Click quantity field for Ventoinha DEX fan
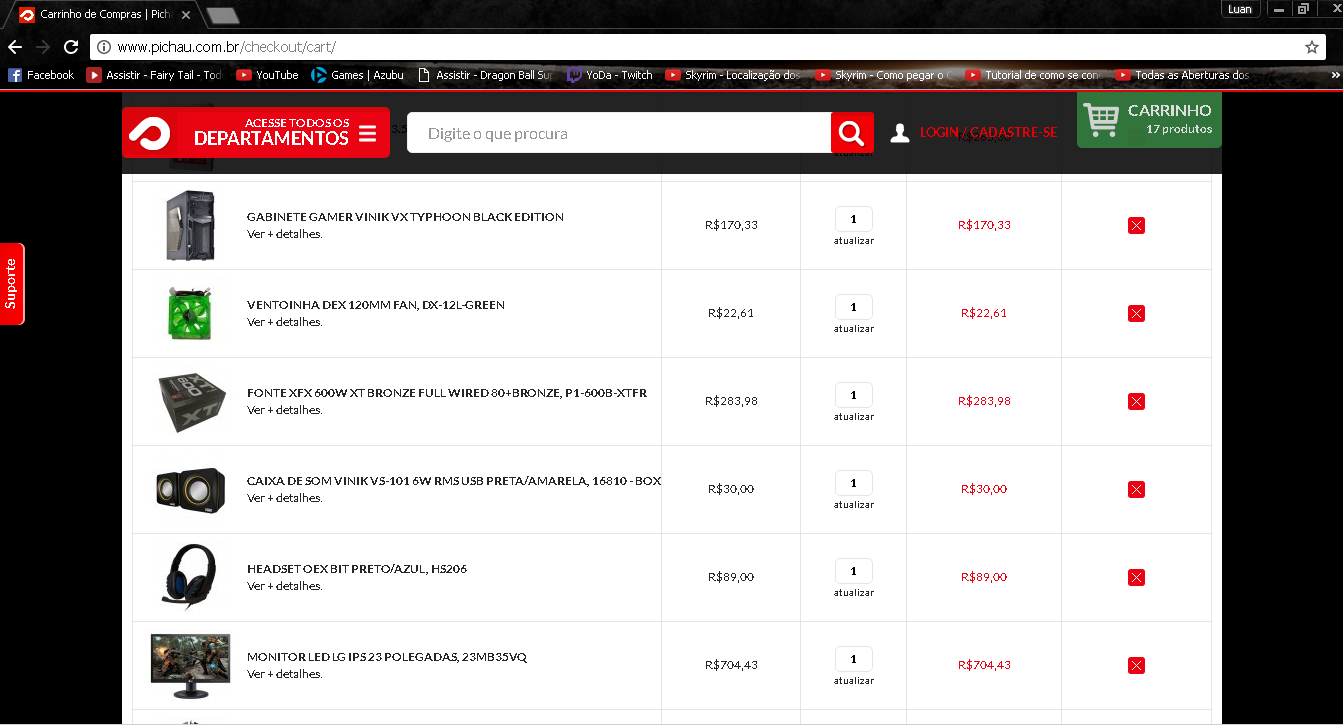 [854, 307]
